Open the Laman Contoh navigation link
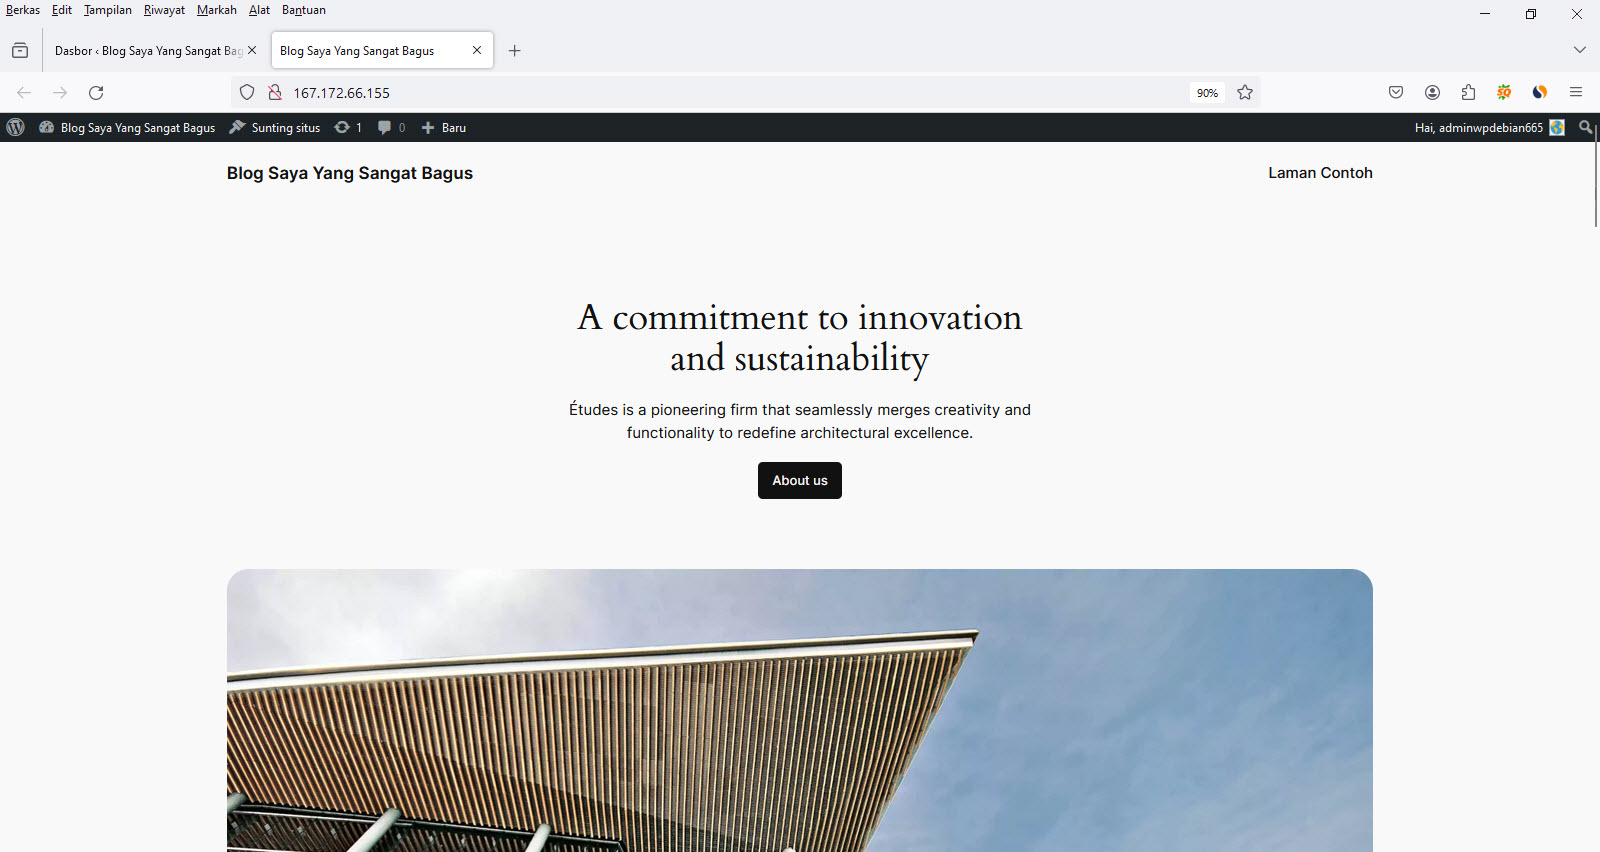1600x852 pixels. (x=1320, y=173)
